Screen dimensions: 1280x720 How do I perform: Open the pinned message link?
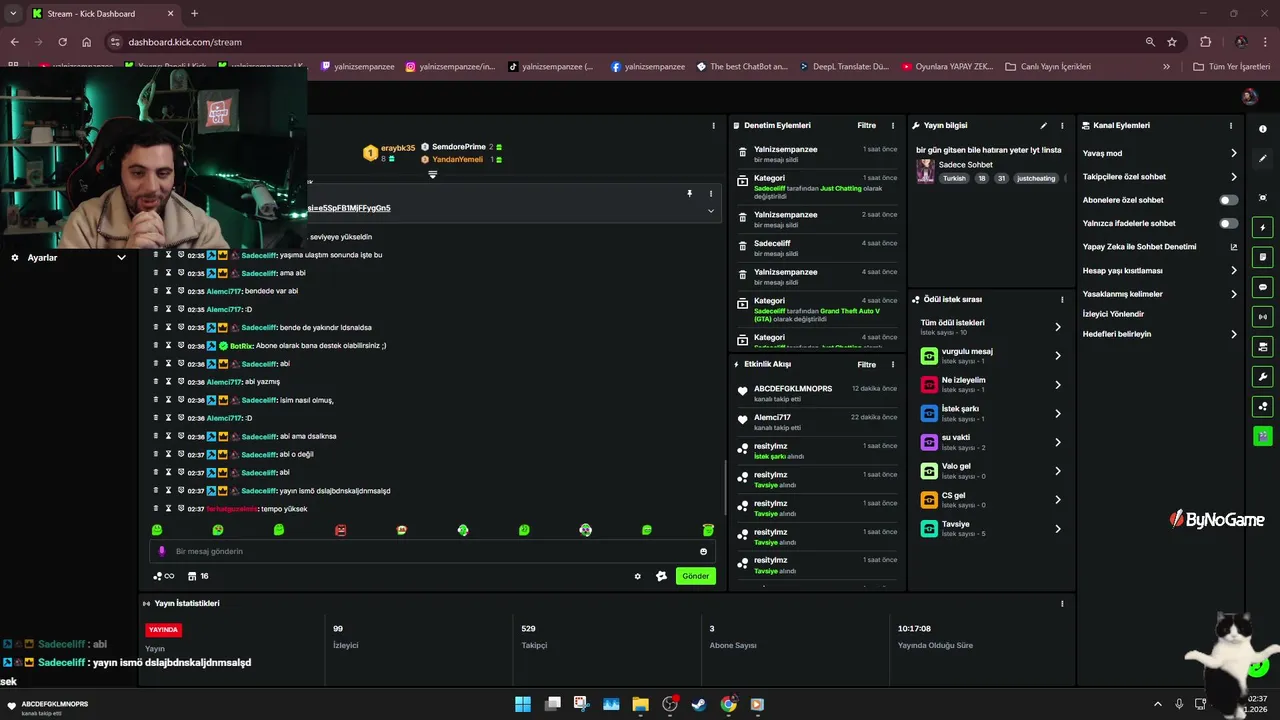(x=349, y=208)
